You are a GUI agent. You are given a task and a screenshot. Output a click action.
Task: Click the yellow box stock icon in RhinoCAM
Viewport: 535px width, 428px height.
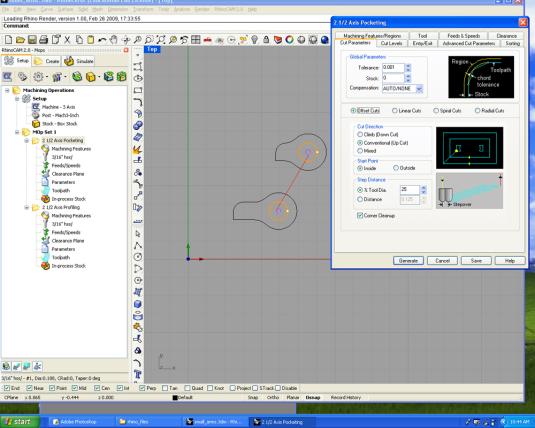[x=91, y=76]
